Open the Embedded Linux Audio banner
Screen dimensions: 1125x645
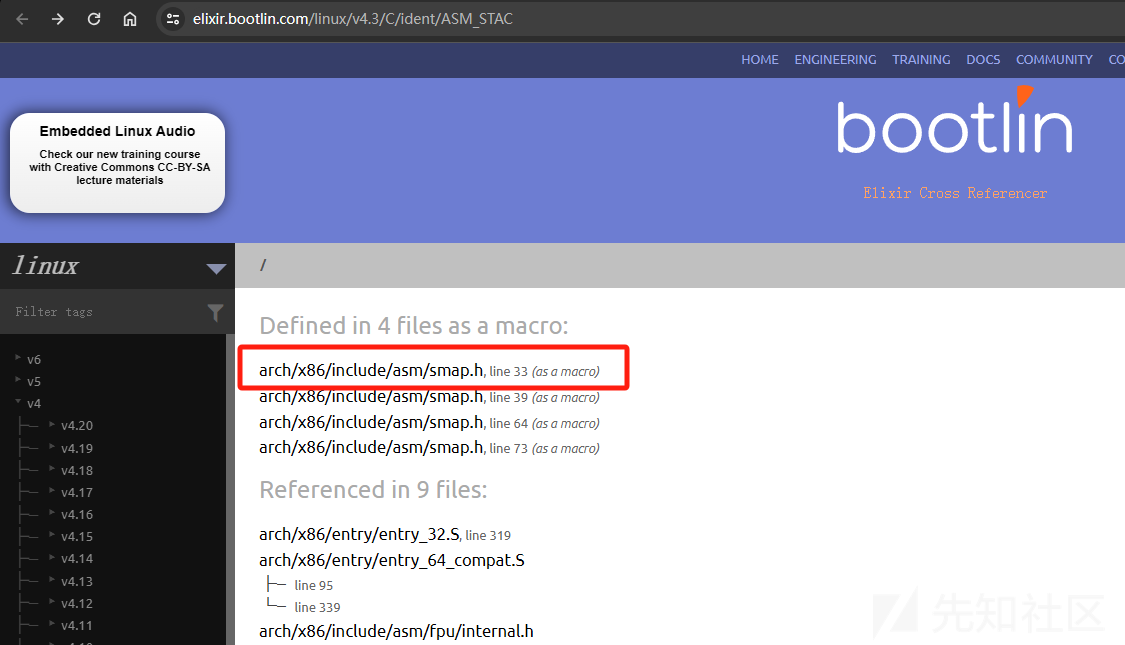(x=118, y=163)
